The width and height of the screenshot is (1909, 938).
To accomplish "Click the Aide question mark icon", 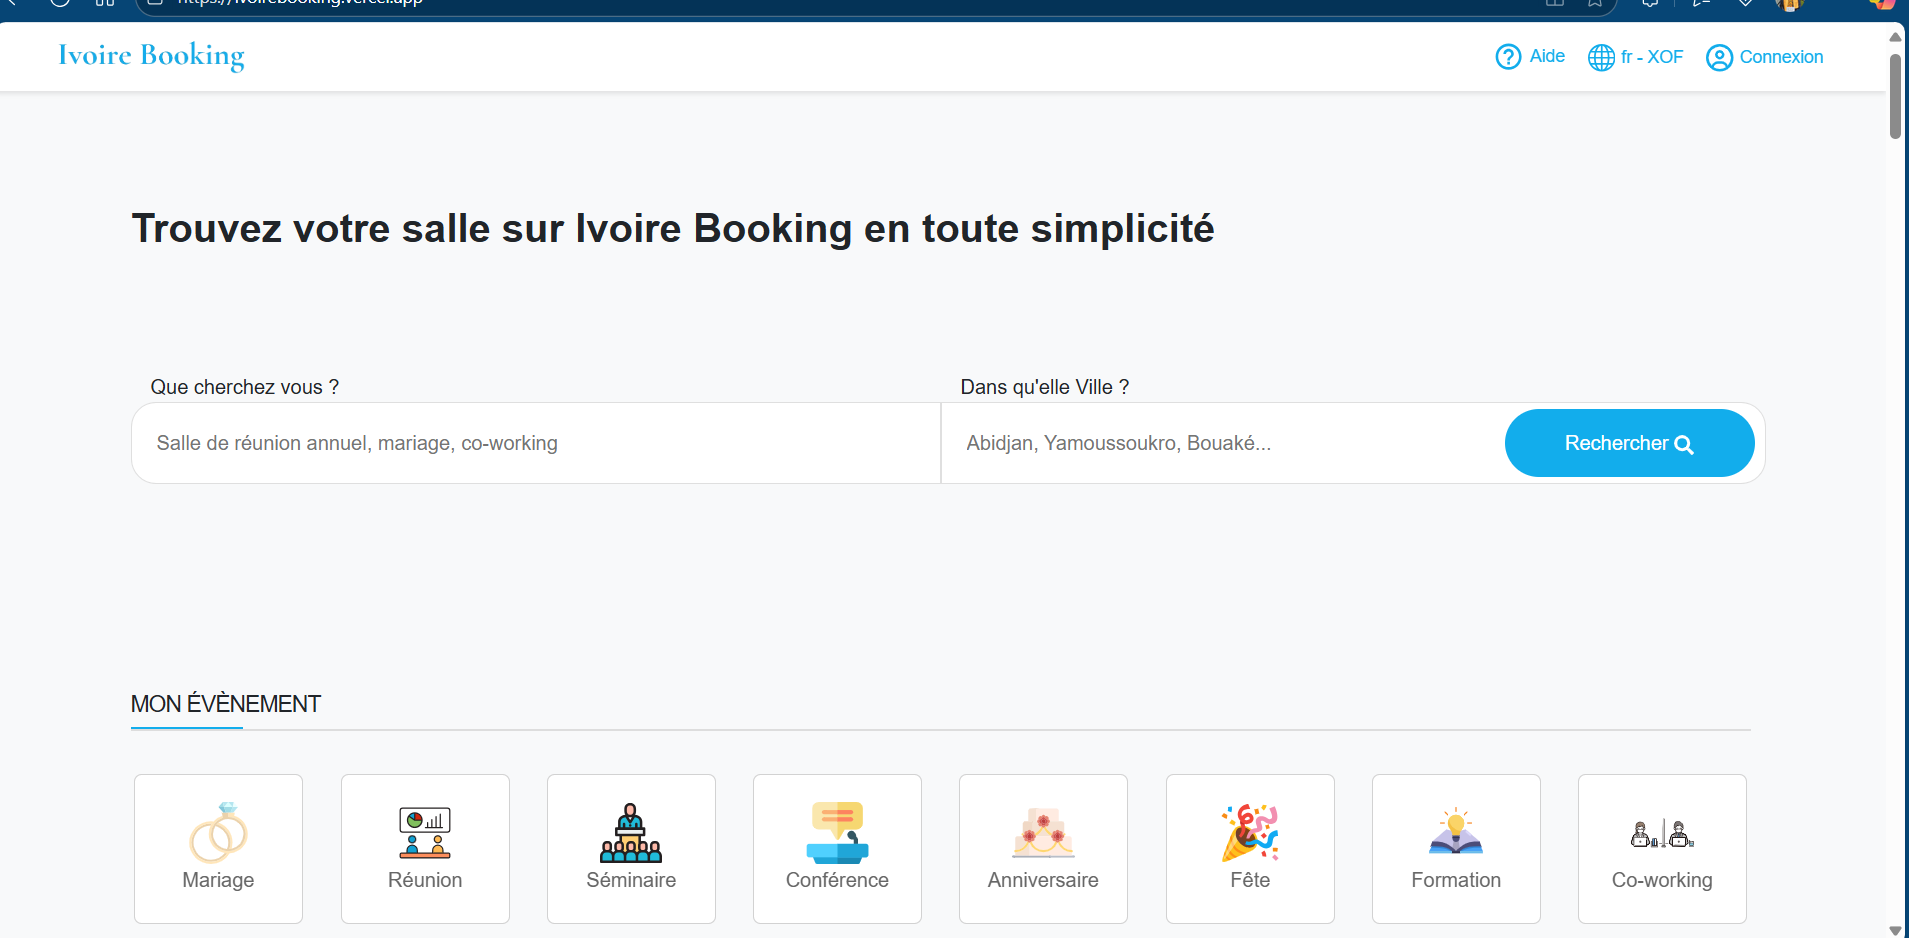I will [x=1508, y=57].
